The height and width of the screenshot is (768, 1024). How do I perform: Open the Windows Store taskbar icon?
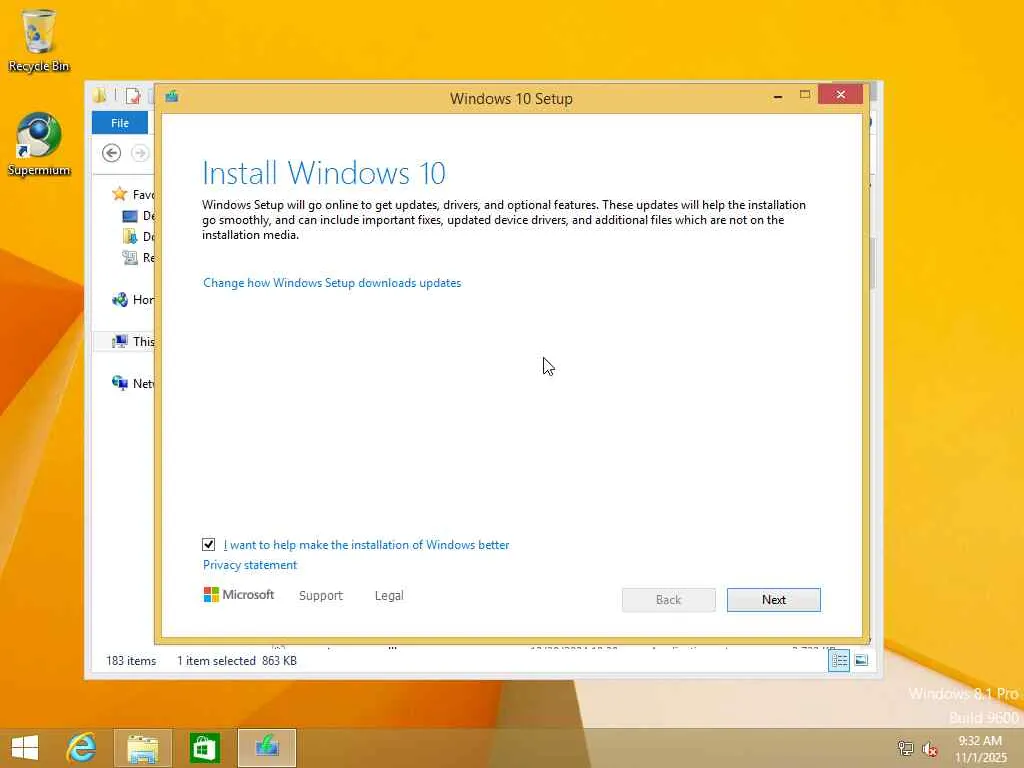pyautogui.click(x=204, y=748)
